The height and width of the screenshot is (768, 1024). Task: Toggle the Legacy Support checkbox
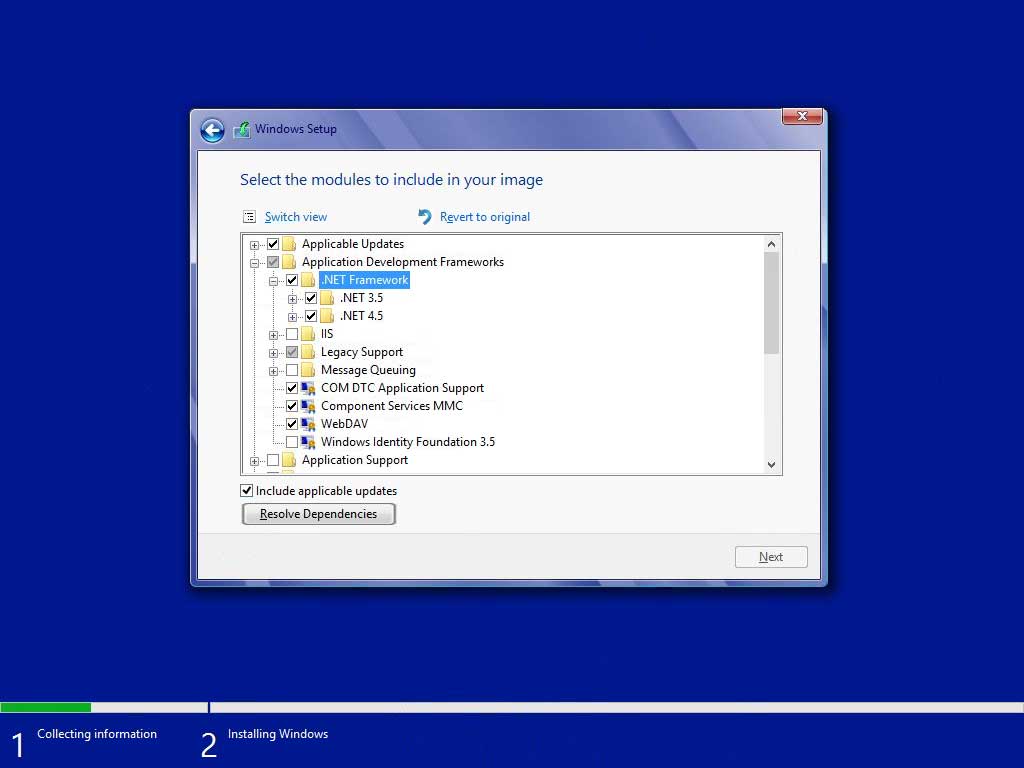tap(292, 352)
